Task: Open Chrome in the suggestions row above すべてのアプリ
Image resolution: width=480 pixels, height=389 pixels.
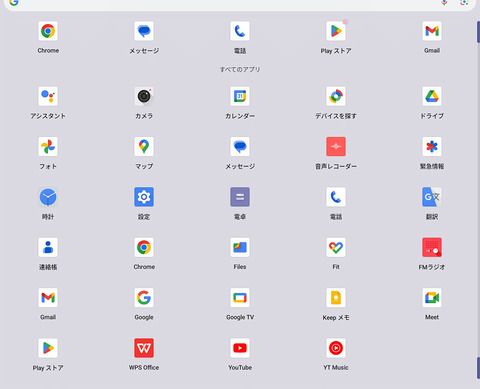Action: coord(48,31)
